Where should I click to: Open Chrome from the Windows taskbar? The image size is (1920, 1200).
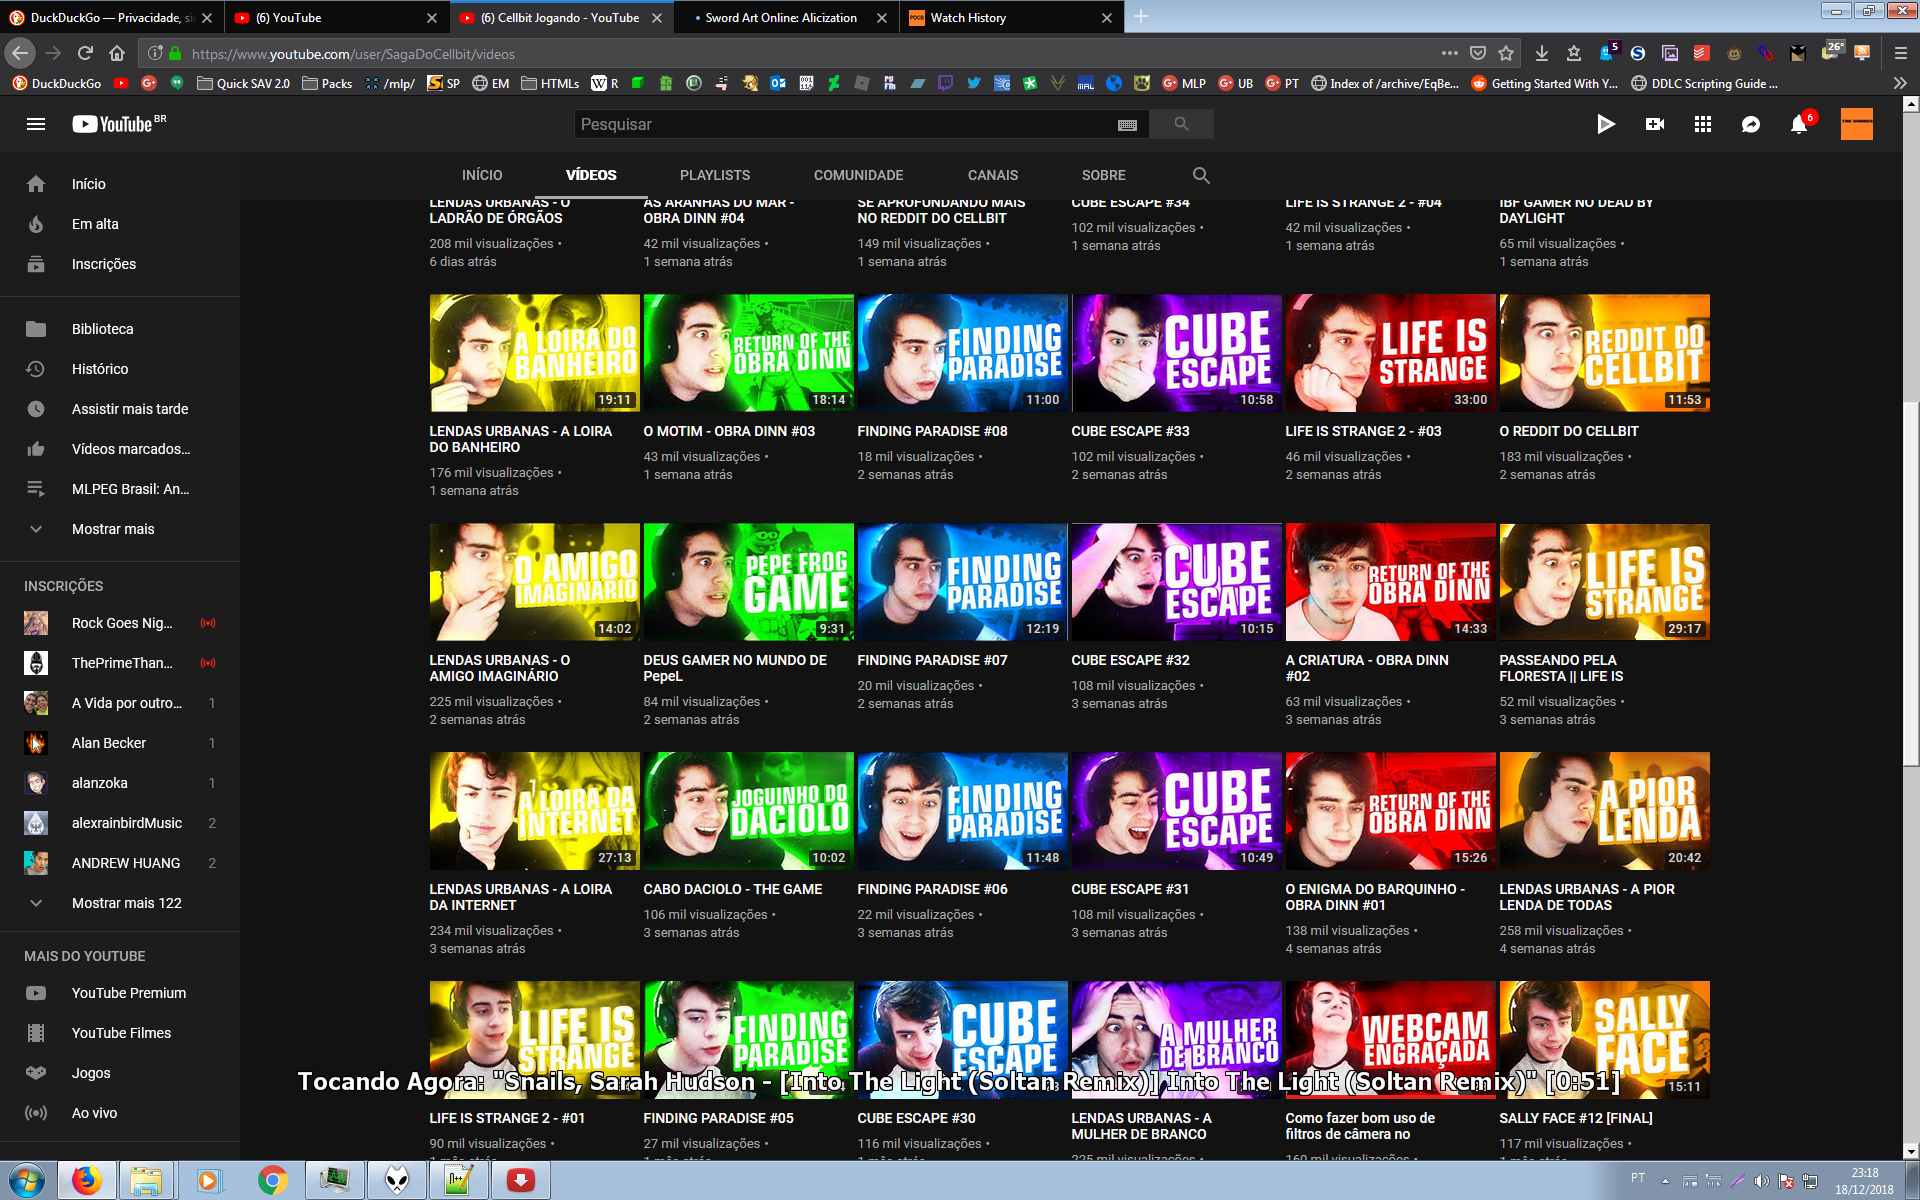tap(272, 1180)
